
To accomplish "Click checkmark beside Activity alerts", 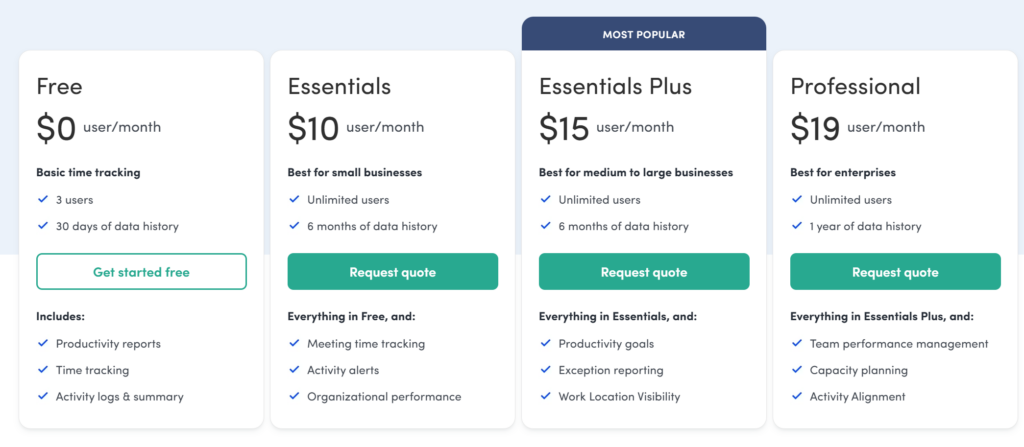I will pos(294,370).
